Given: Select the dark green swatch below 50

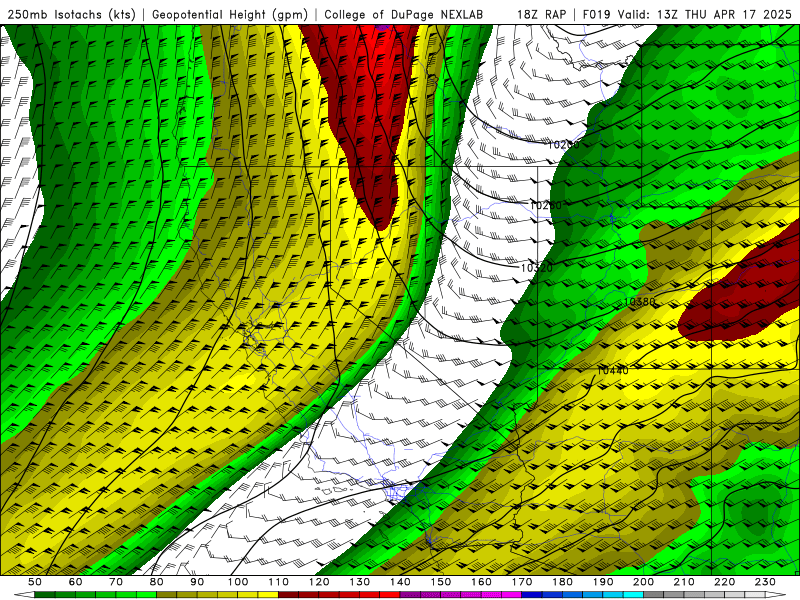Looking at the screenshot, I should pyautogui.click(x=45, y=595).
